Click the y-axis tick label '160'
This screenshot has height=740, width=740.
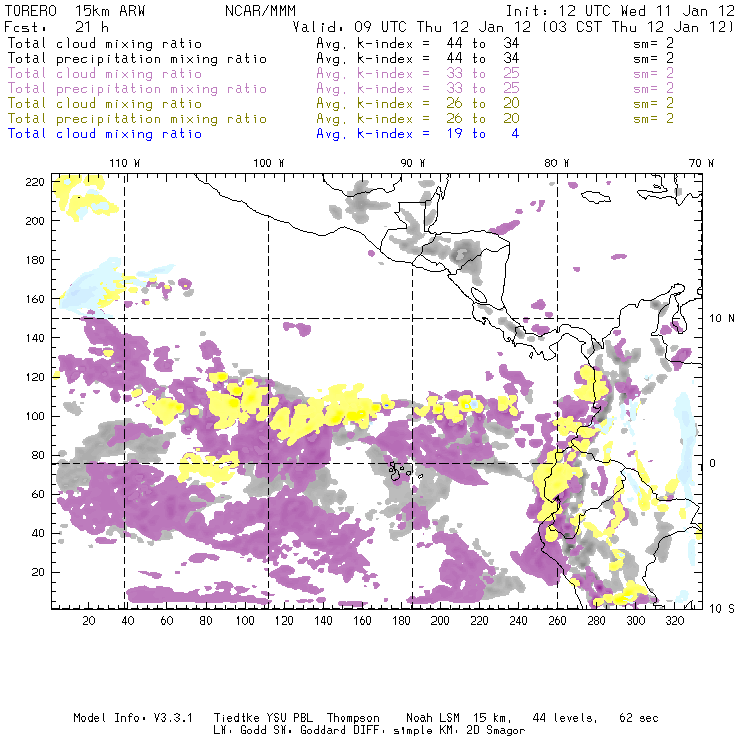35,299
